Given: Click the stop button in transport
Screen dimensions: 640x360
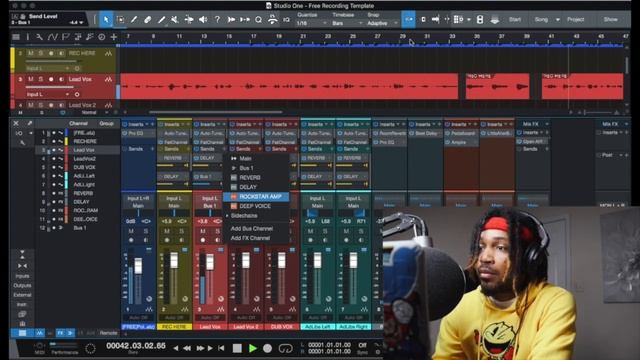Looking at the screenshot, I should 237,348.
